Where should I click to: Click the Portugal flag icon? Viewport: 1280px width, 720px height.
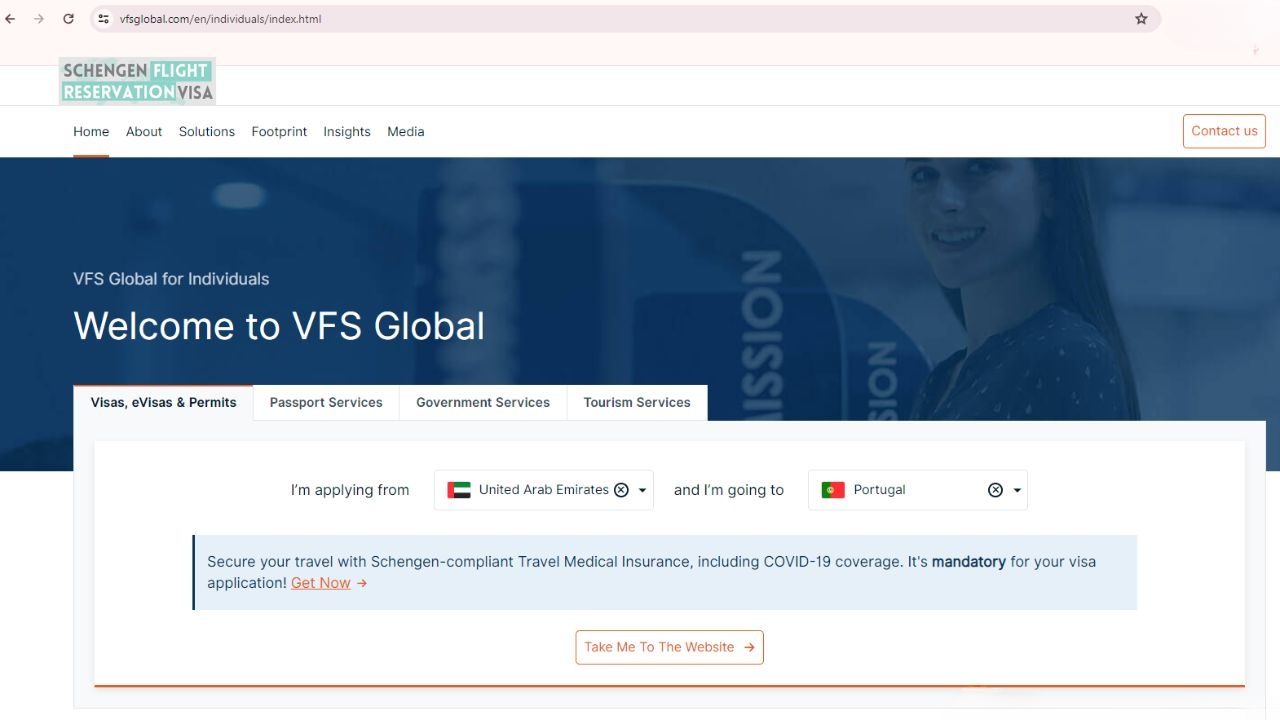833,490
